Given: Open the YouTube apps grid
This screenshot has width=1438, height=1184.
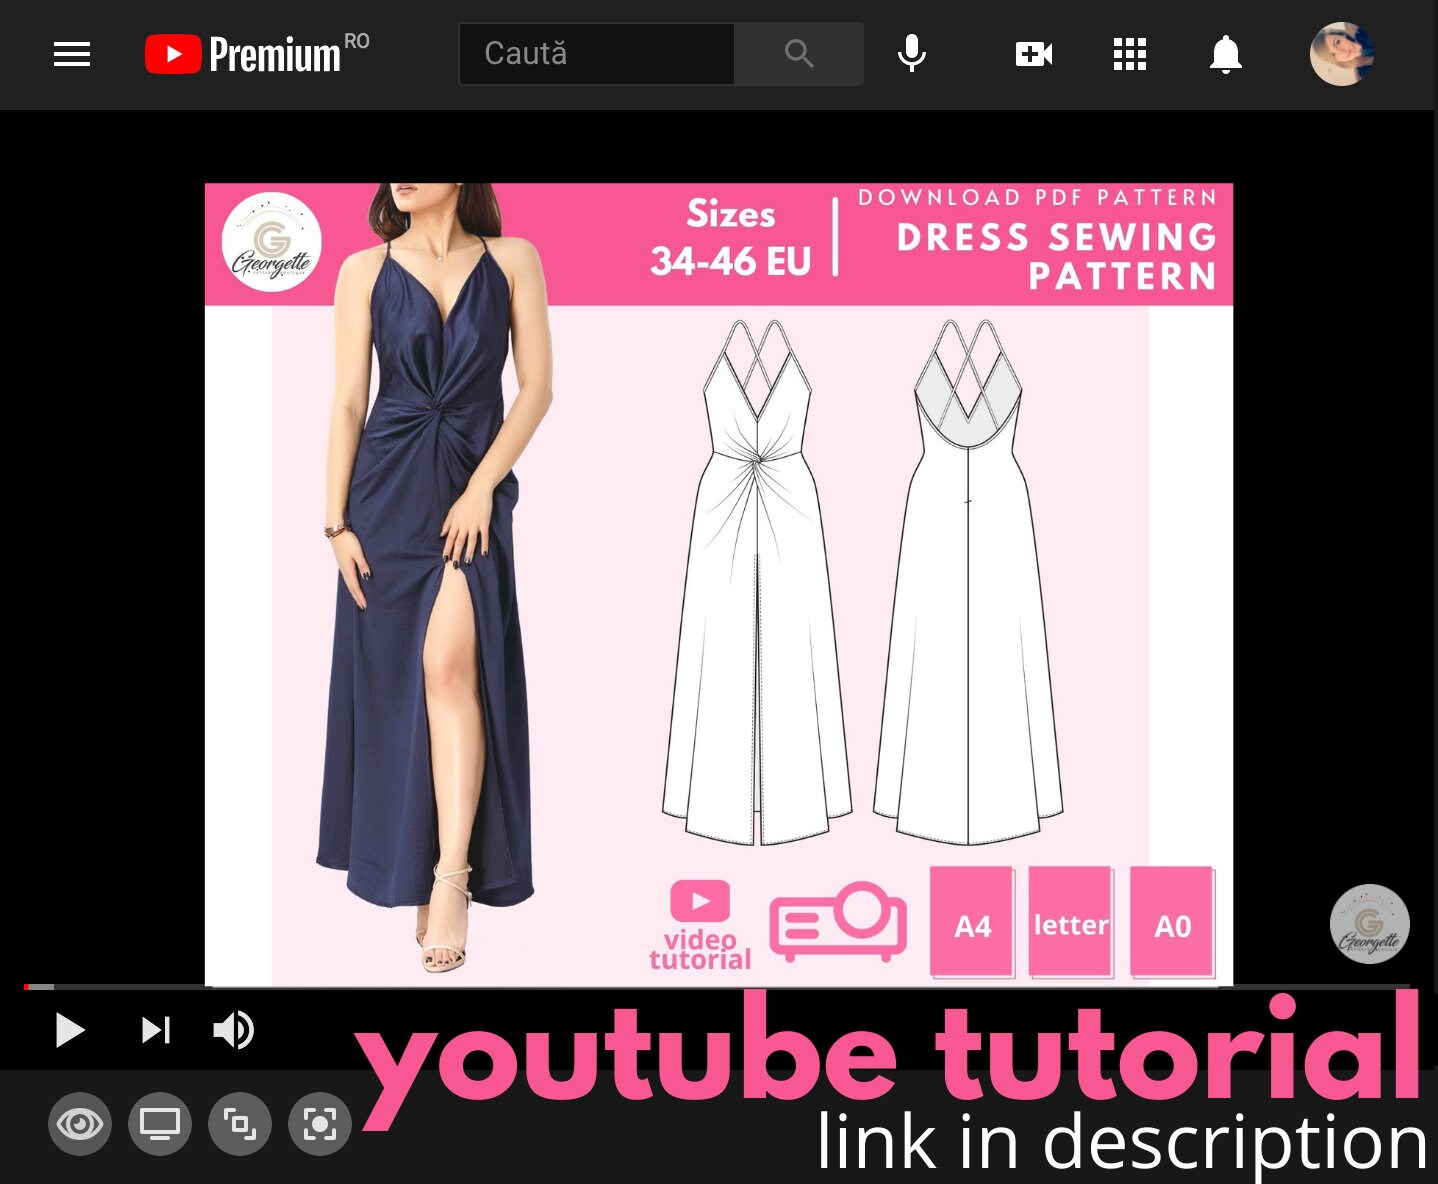Looking at the screenshot, I should tap(1130, 54).
